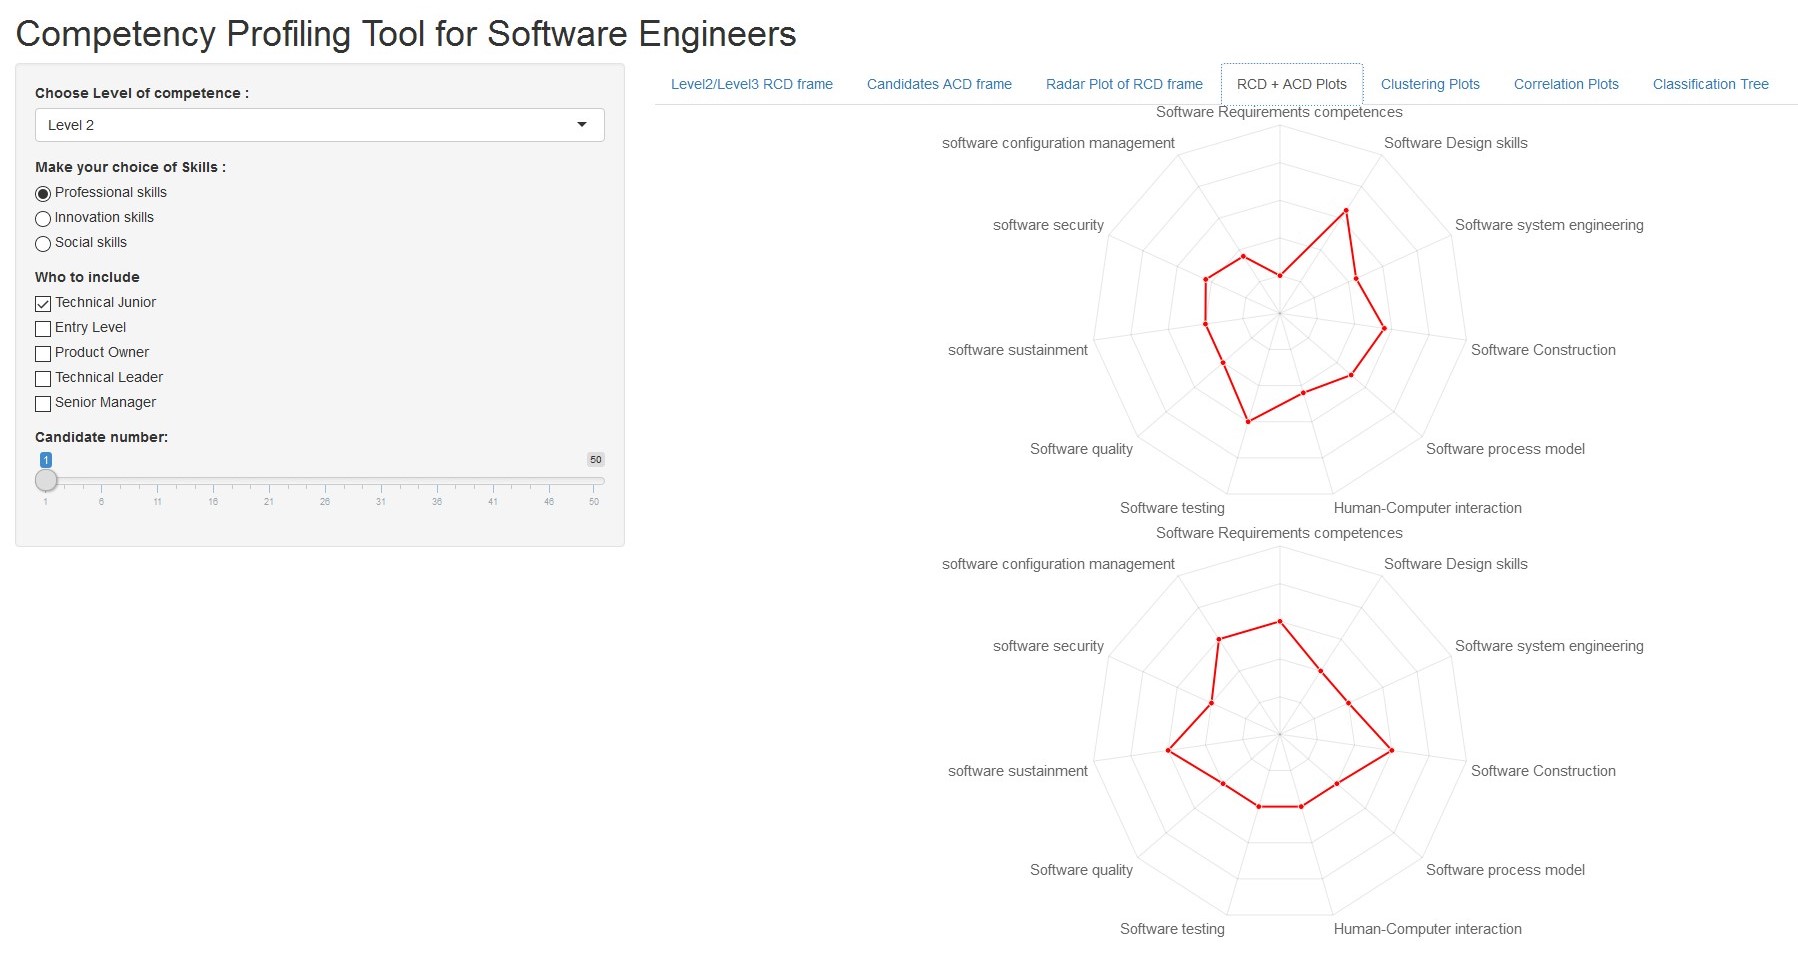
Task: Select the RCD + ACD Plots tab
Action: point(1290,84)
